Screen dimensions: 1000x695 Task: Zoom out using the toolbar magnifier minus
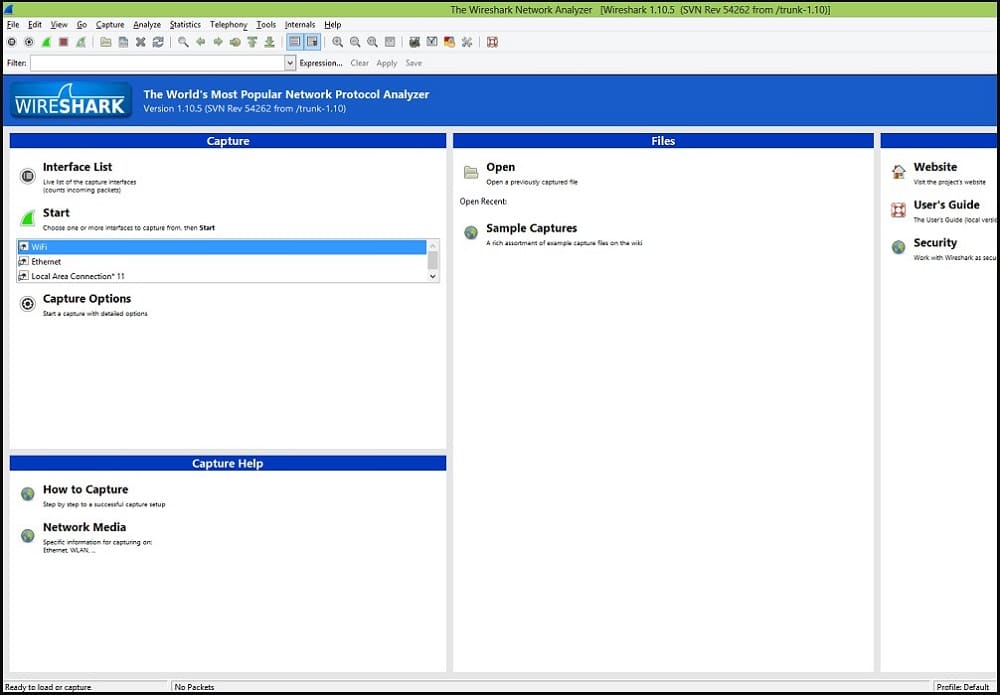(355, 42)
